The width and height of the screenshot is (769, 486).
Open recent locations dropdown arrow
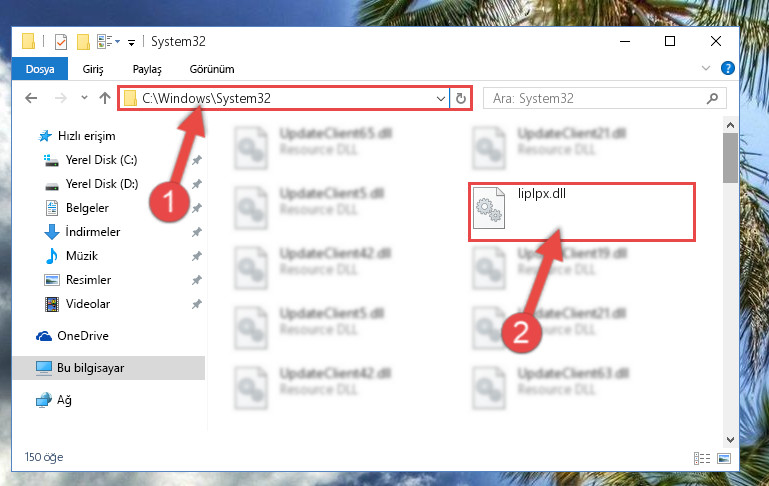(84, 98)
